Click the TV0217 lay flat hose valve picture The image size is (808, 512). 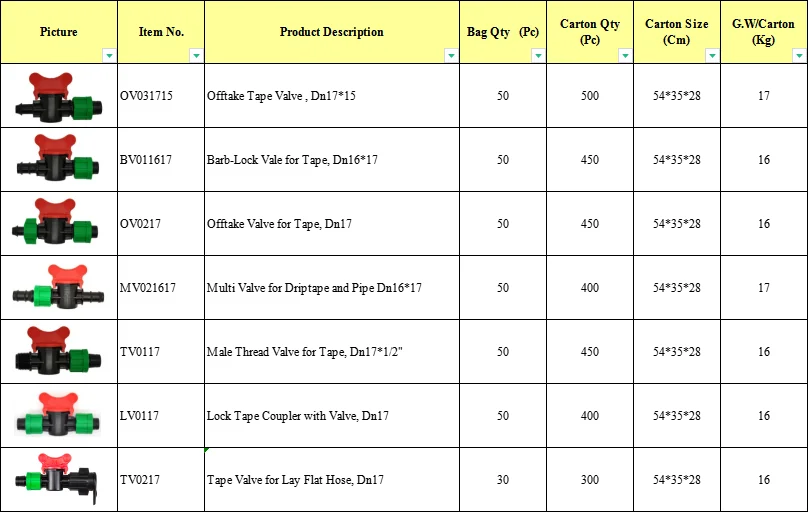56,479
